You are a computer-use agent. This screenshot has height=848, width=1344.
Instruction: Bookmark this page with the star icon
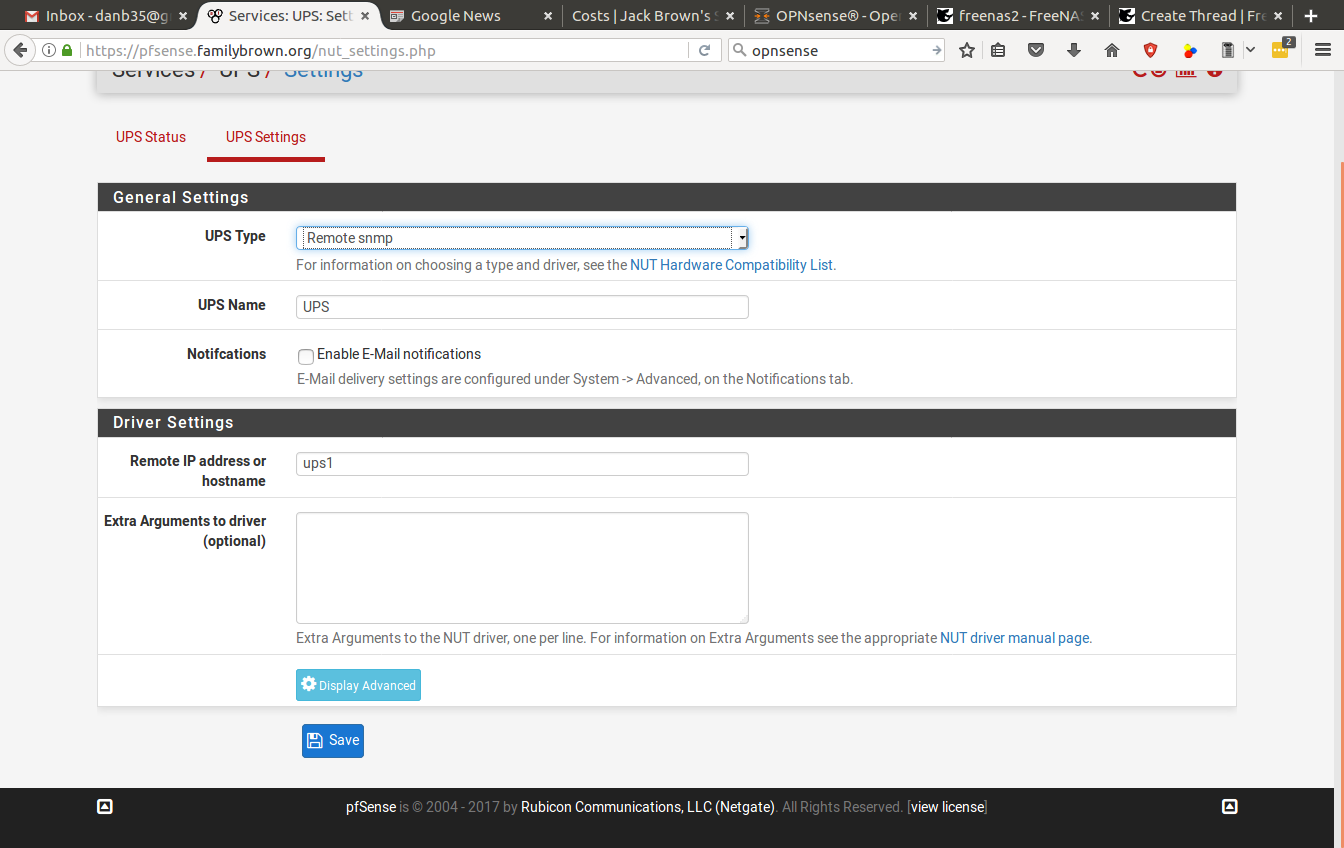click(x=967, y=50)
